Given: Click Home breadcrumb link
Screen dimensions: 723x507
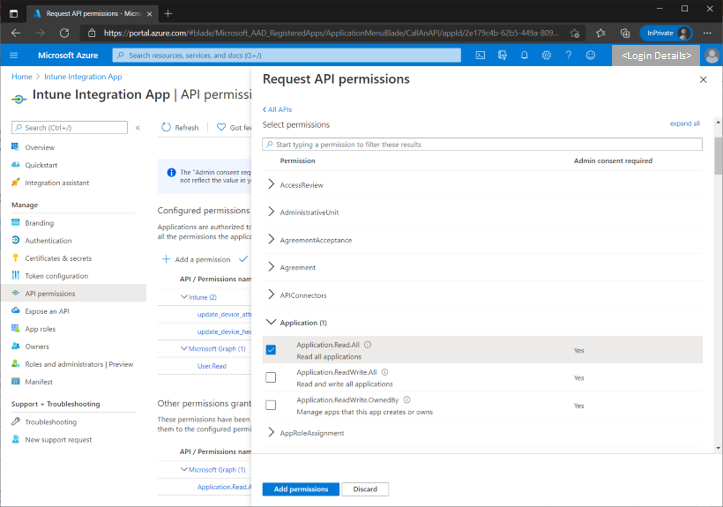Looking at the screenshot, I should tap(22, 77).
